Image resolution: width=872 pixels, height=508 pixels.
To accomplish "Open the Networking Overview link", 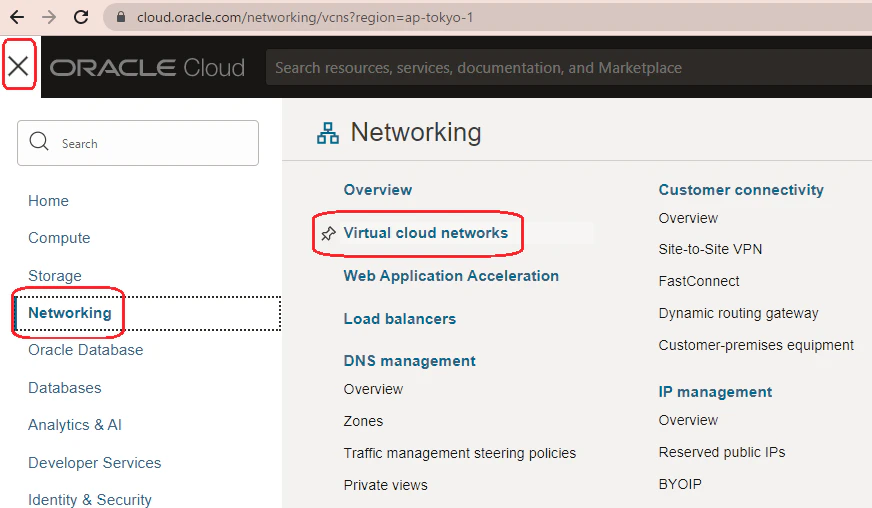I will [378, 190].
